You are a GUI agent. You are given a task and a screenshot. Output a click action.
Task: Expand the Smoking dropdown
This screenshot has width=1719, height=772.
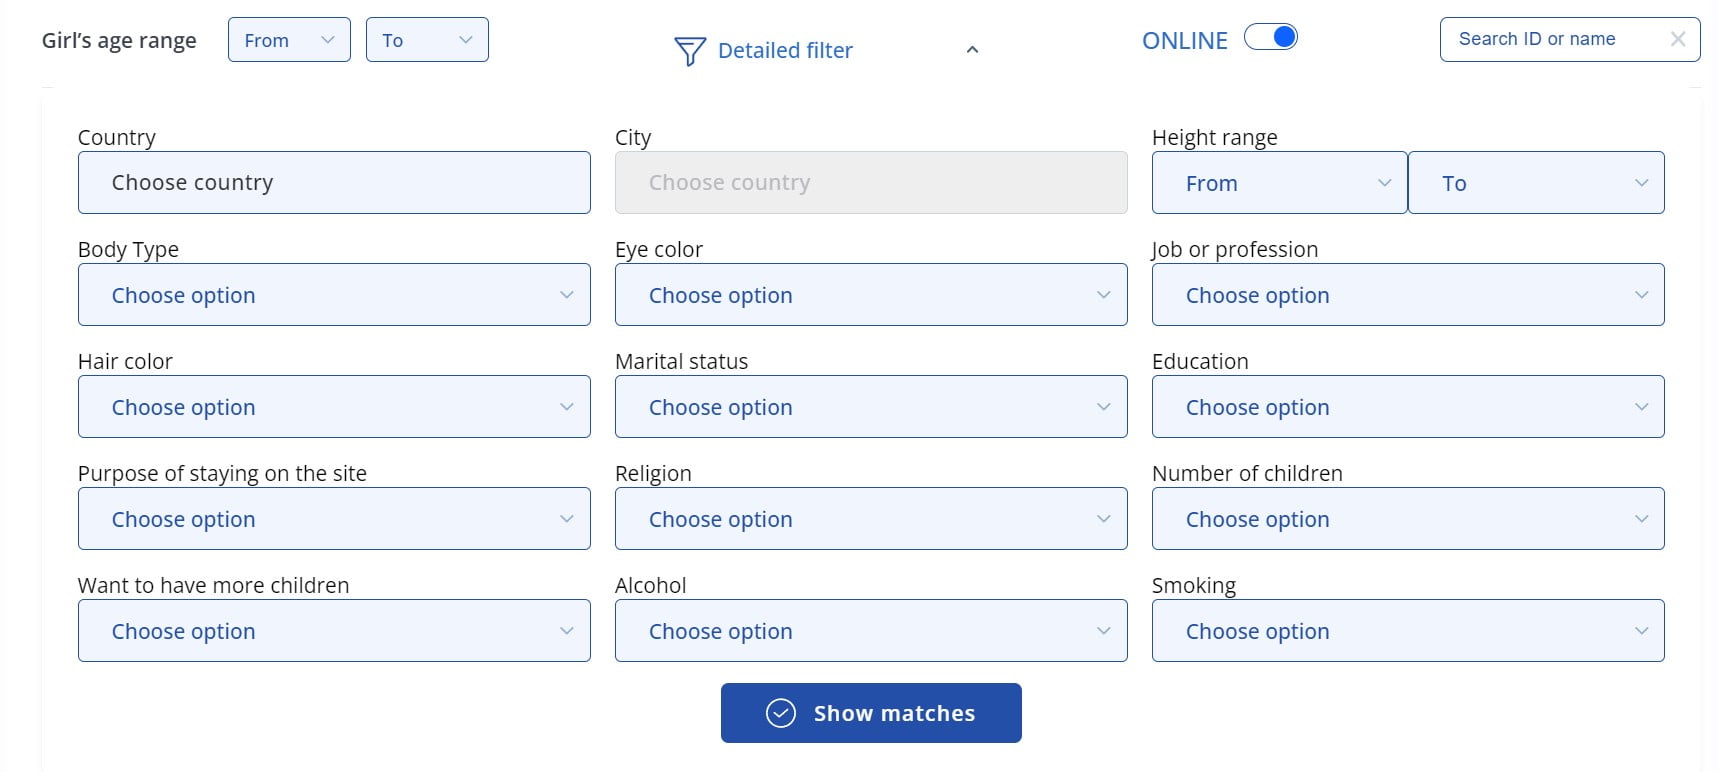pos(1407,631)
